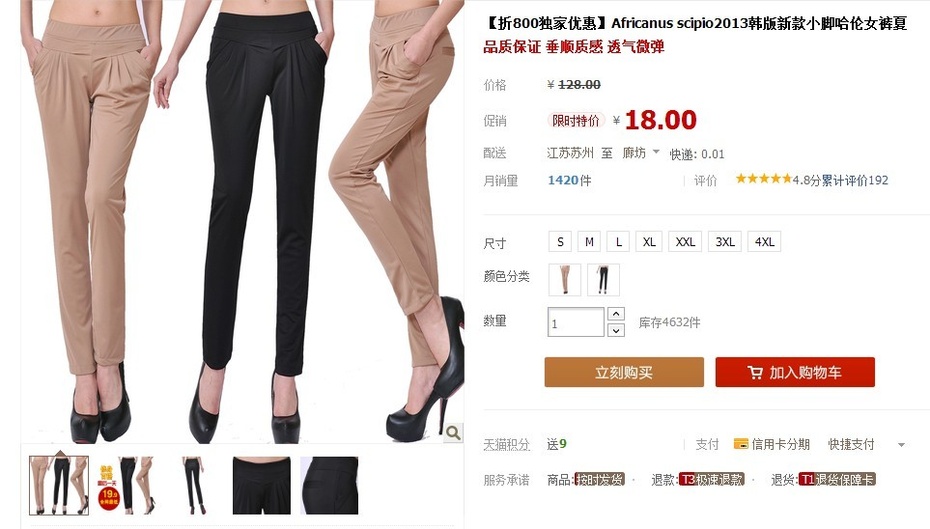Click the 限时特价 promotion tag

(x=575, y=120)
